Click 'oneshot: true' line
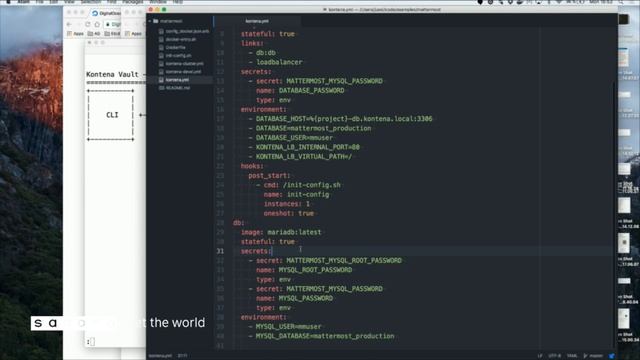Screen dimensions: 640x360 pos(289,213)
